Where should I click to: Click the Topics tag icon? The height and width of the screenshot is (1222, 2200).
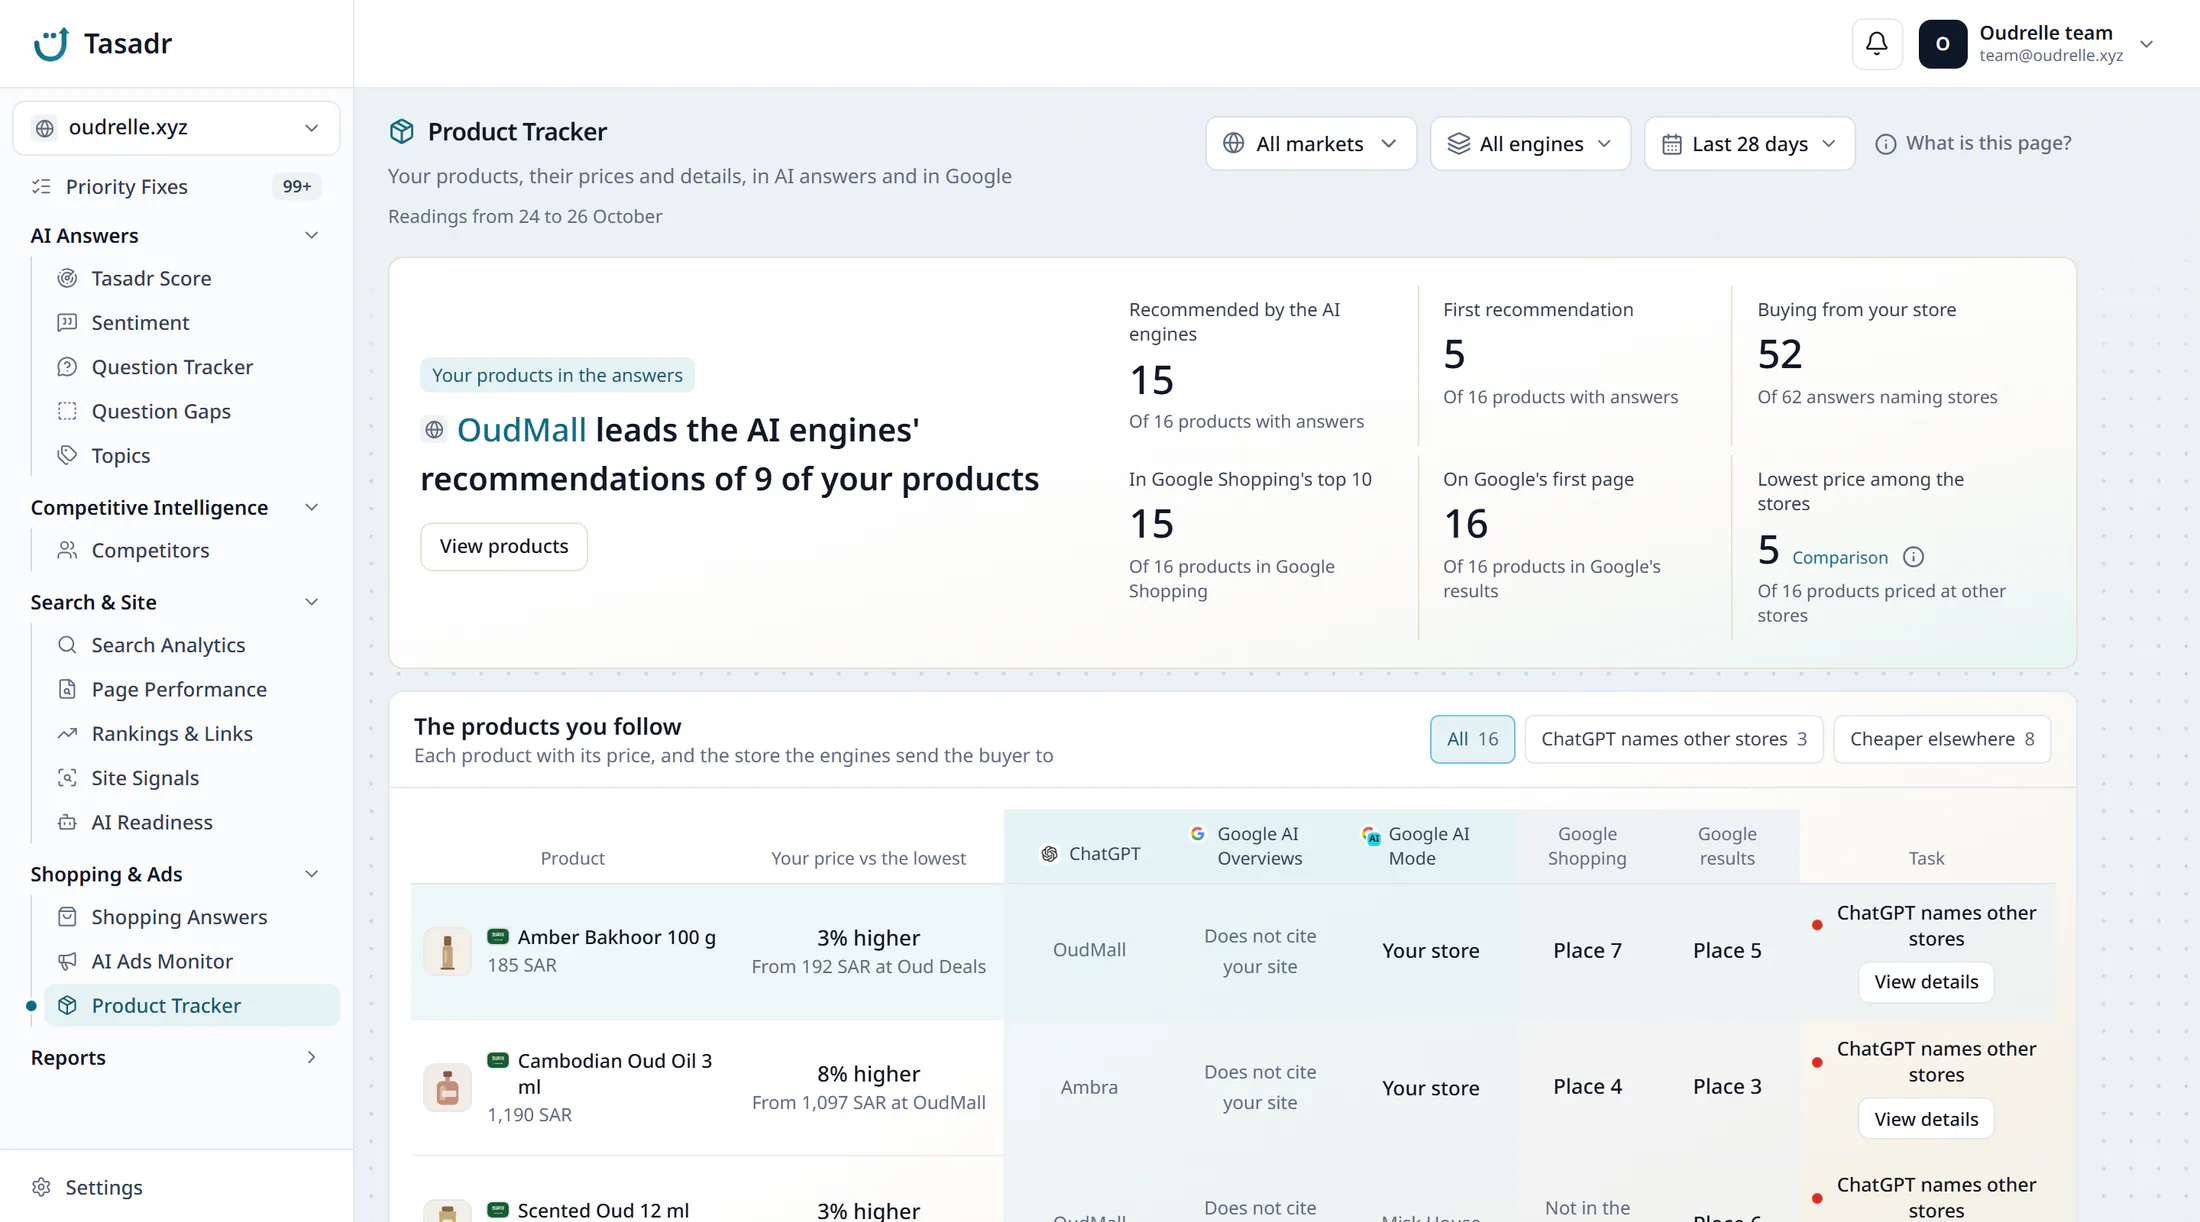(67, 455)
